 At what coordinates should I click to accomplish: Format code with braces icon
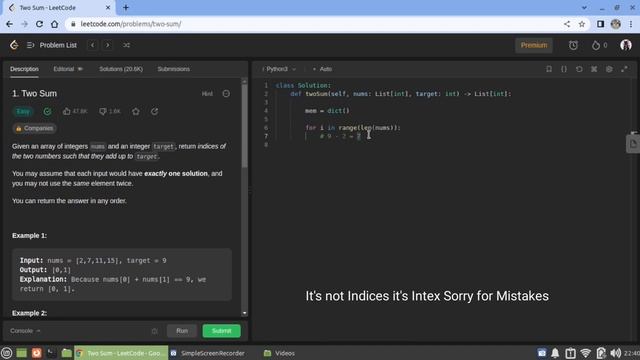564,69
